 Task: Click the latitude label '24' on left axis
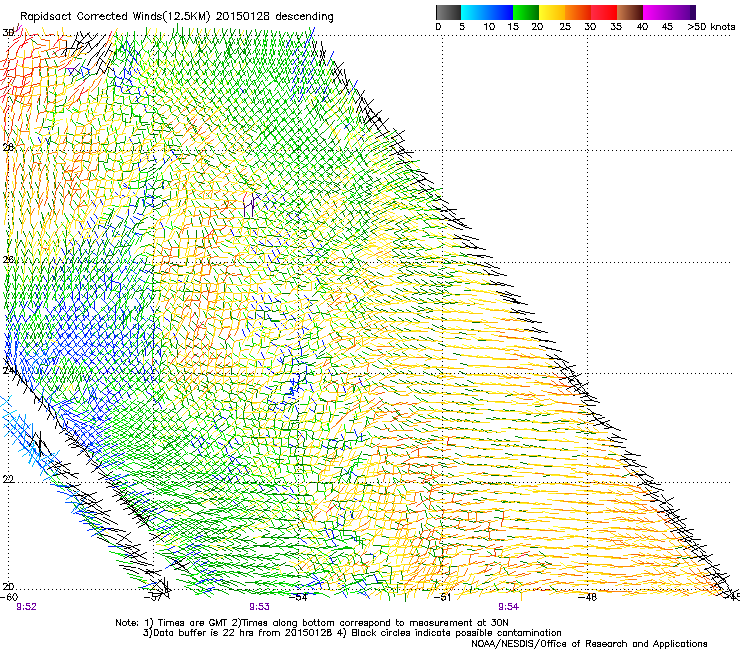point(8,370)
